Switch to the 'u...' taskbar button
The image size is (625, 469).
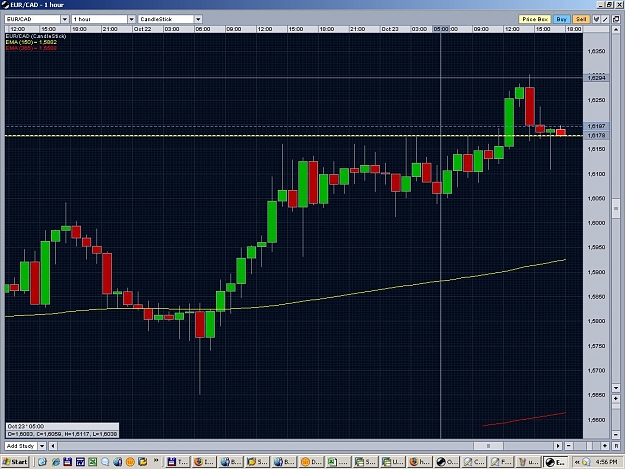(529, 462)
